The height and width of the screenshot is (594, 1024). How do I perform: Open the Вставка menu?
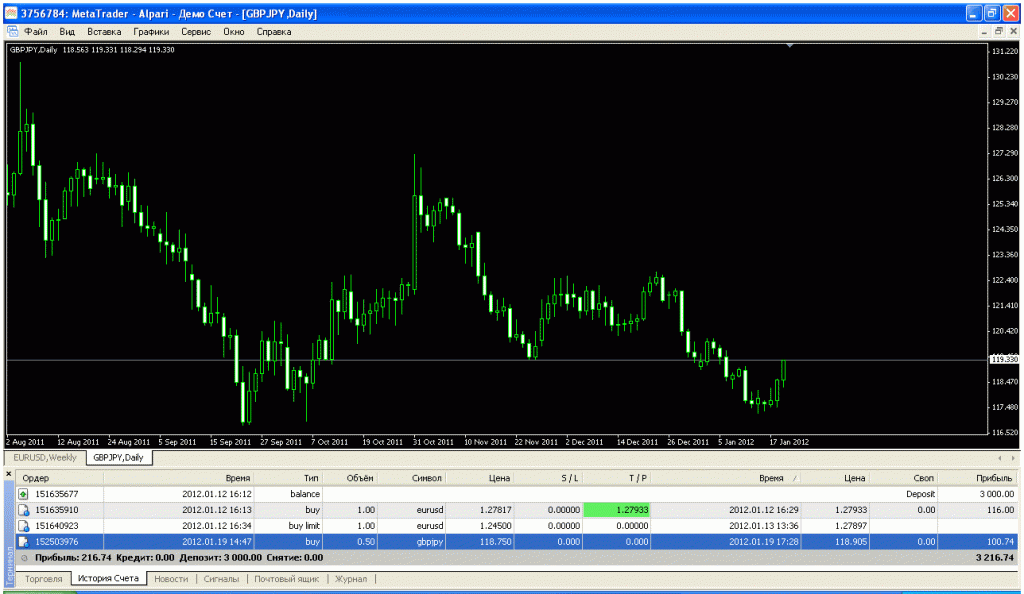coord(104,32)
